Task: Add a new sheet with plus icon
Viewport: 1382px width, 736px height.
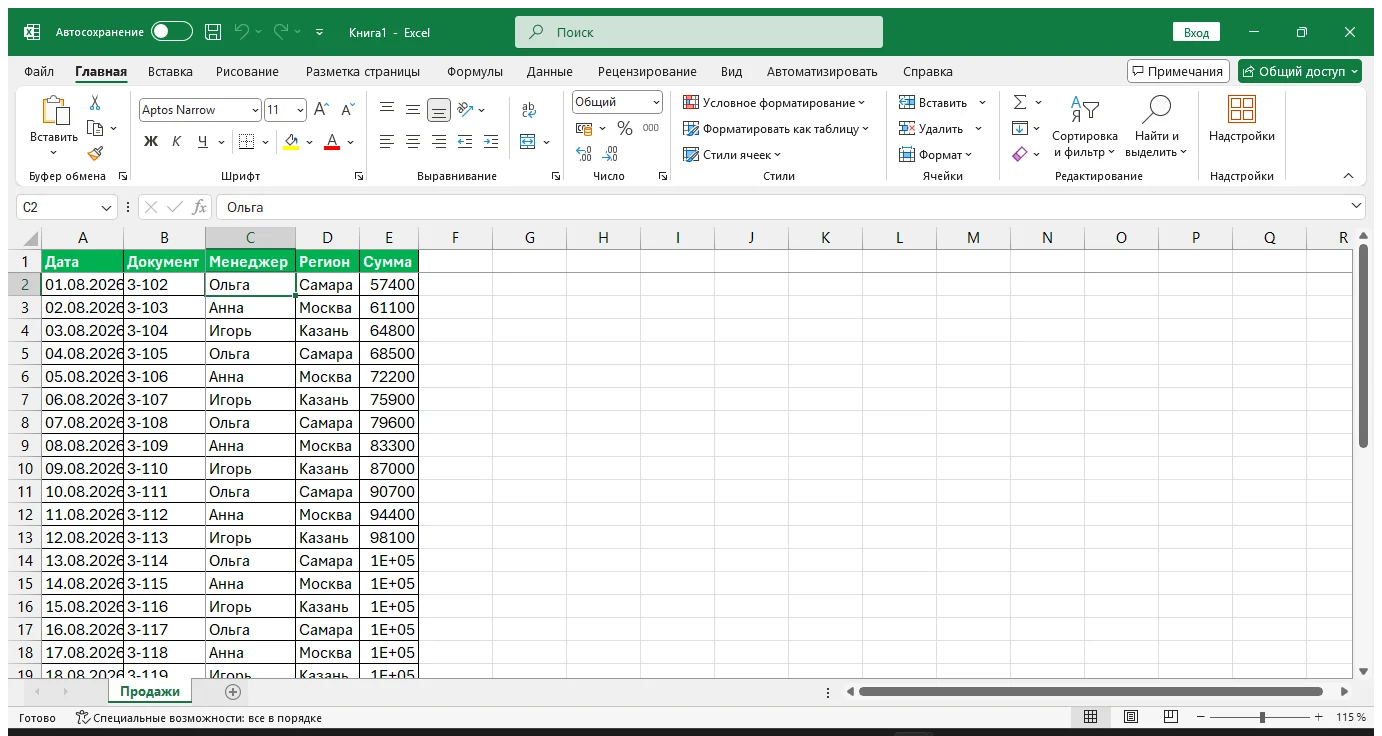Action: point(233,692)
